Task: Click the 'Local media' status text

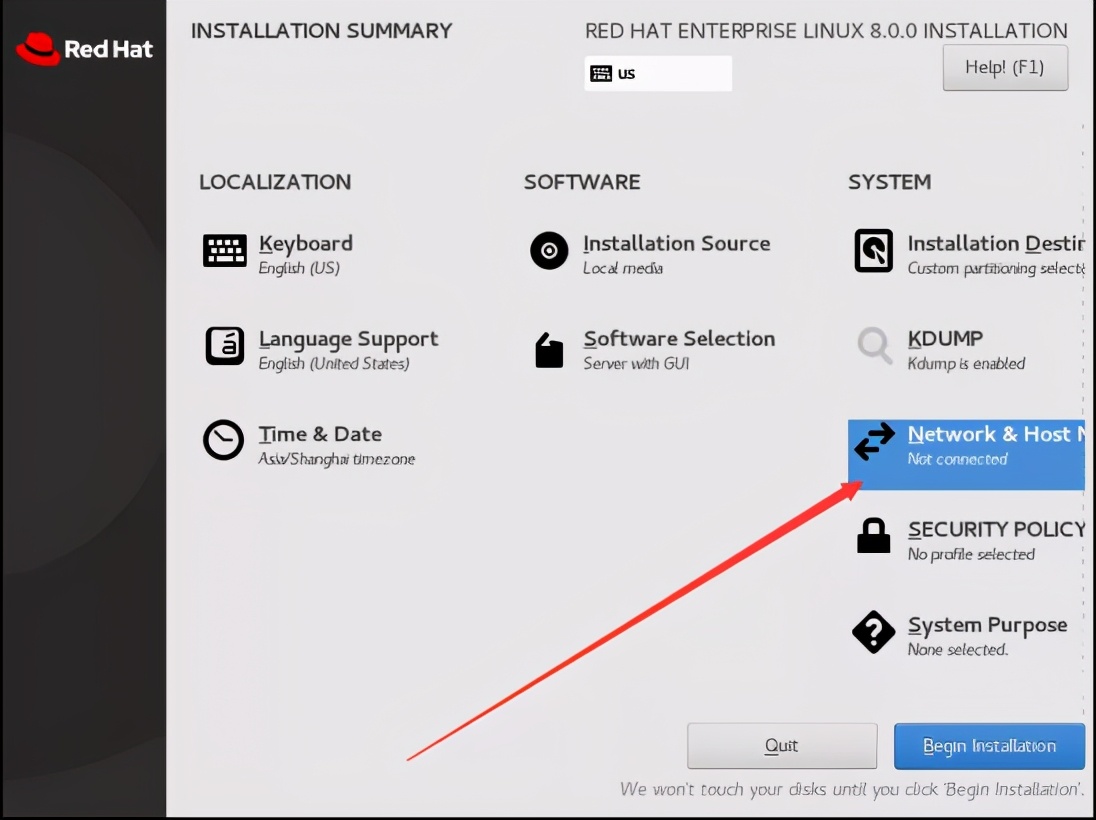Action: click(x=623, y=268)
